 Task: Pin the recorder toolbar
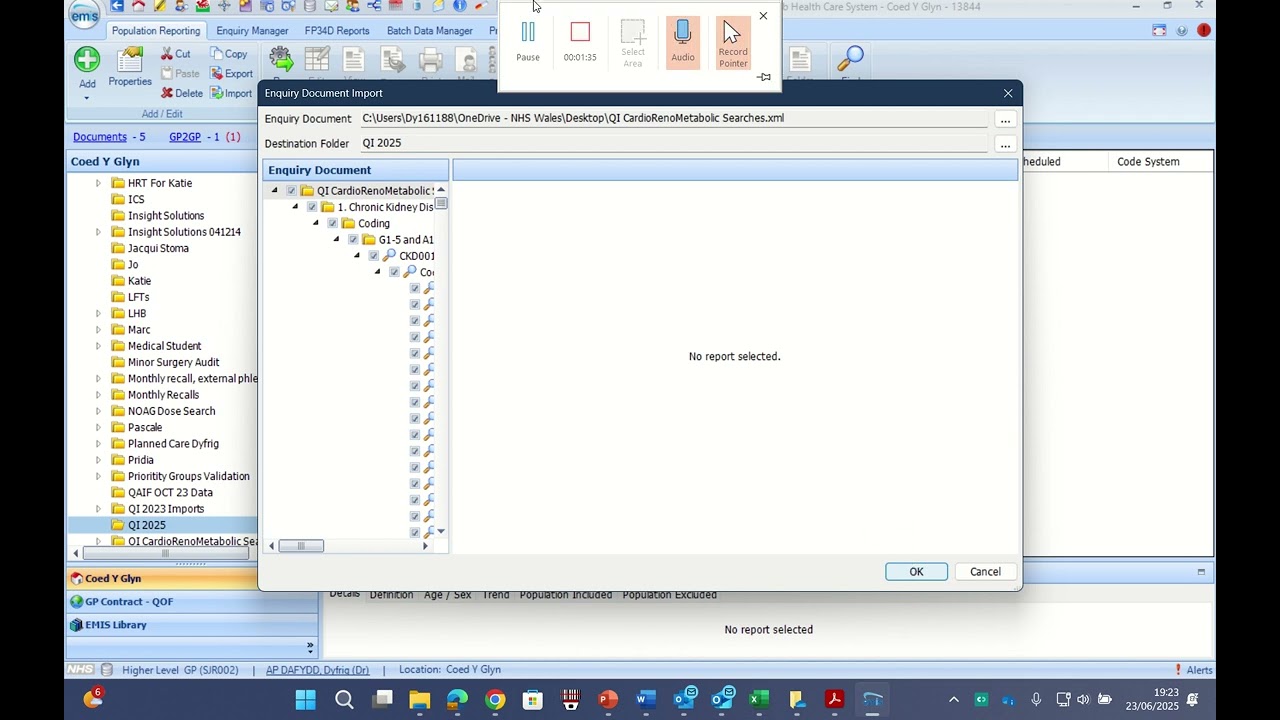[x=764, y=77]
